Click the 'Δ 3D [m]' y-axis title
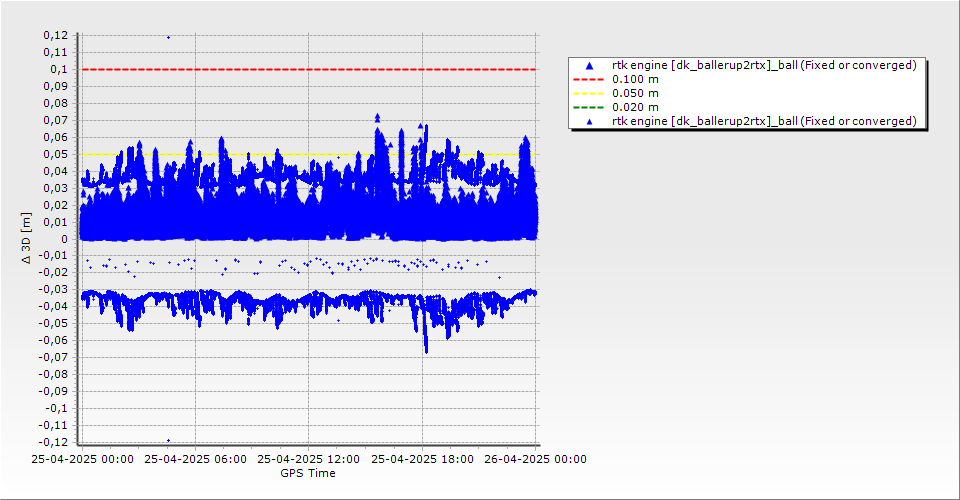 (26, 239)
